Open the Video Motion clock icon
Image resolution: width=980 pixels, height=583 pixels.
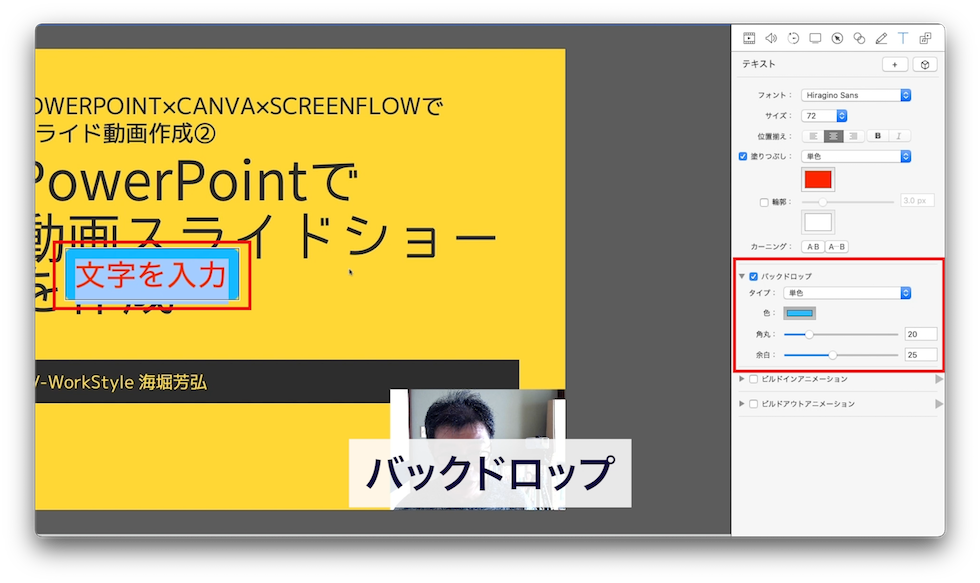[793, 37]
